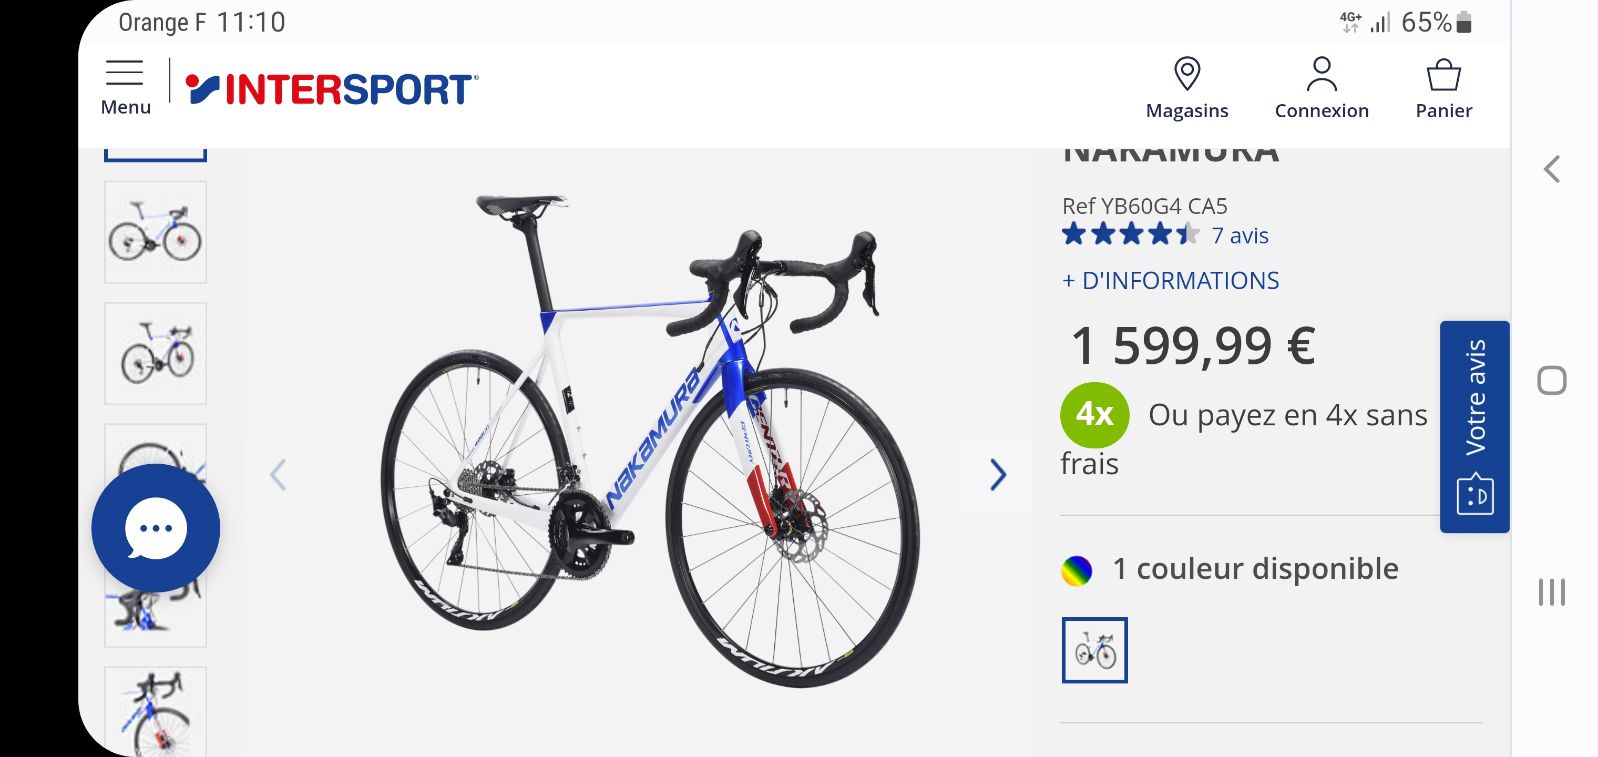
Task: Open the chat bubble widget
Action: point(156,528)
